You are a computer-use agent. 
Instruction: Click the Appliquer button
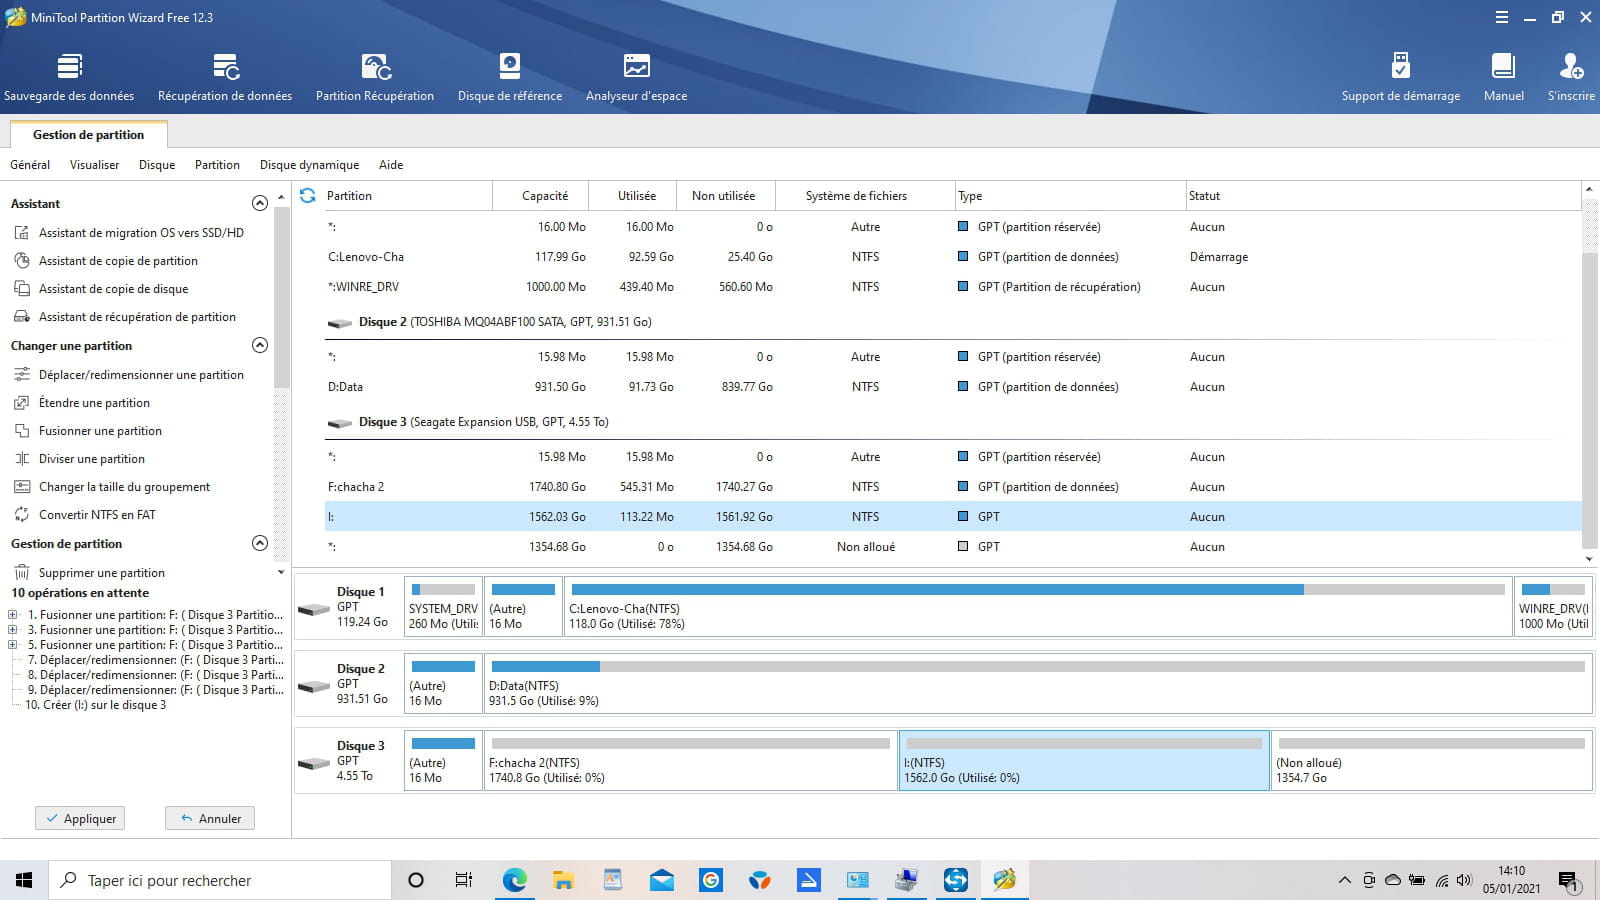[x=80, y=818]
